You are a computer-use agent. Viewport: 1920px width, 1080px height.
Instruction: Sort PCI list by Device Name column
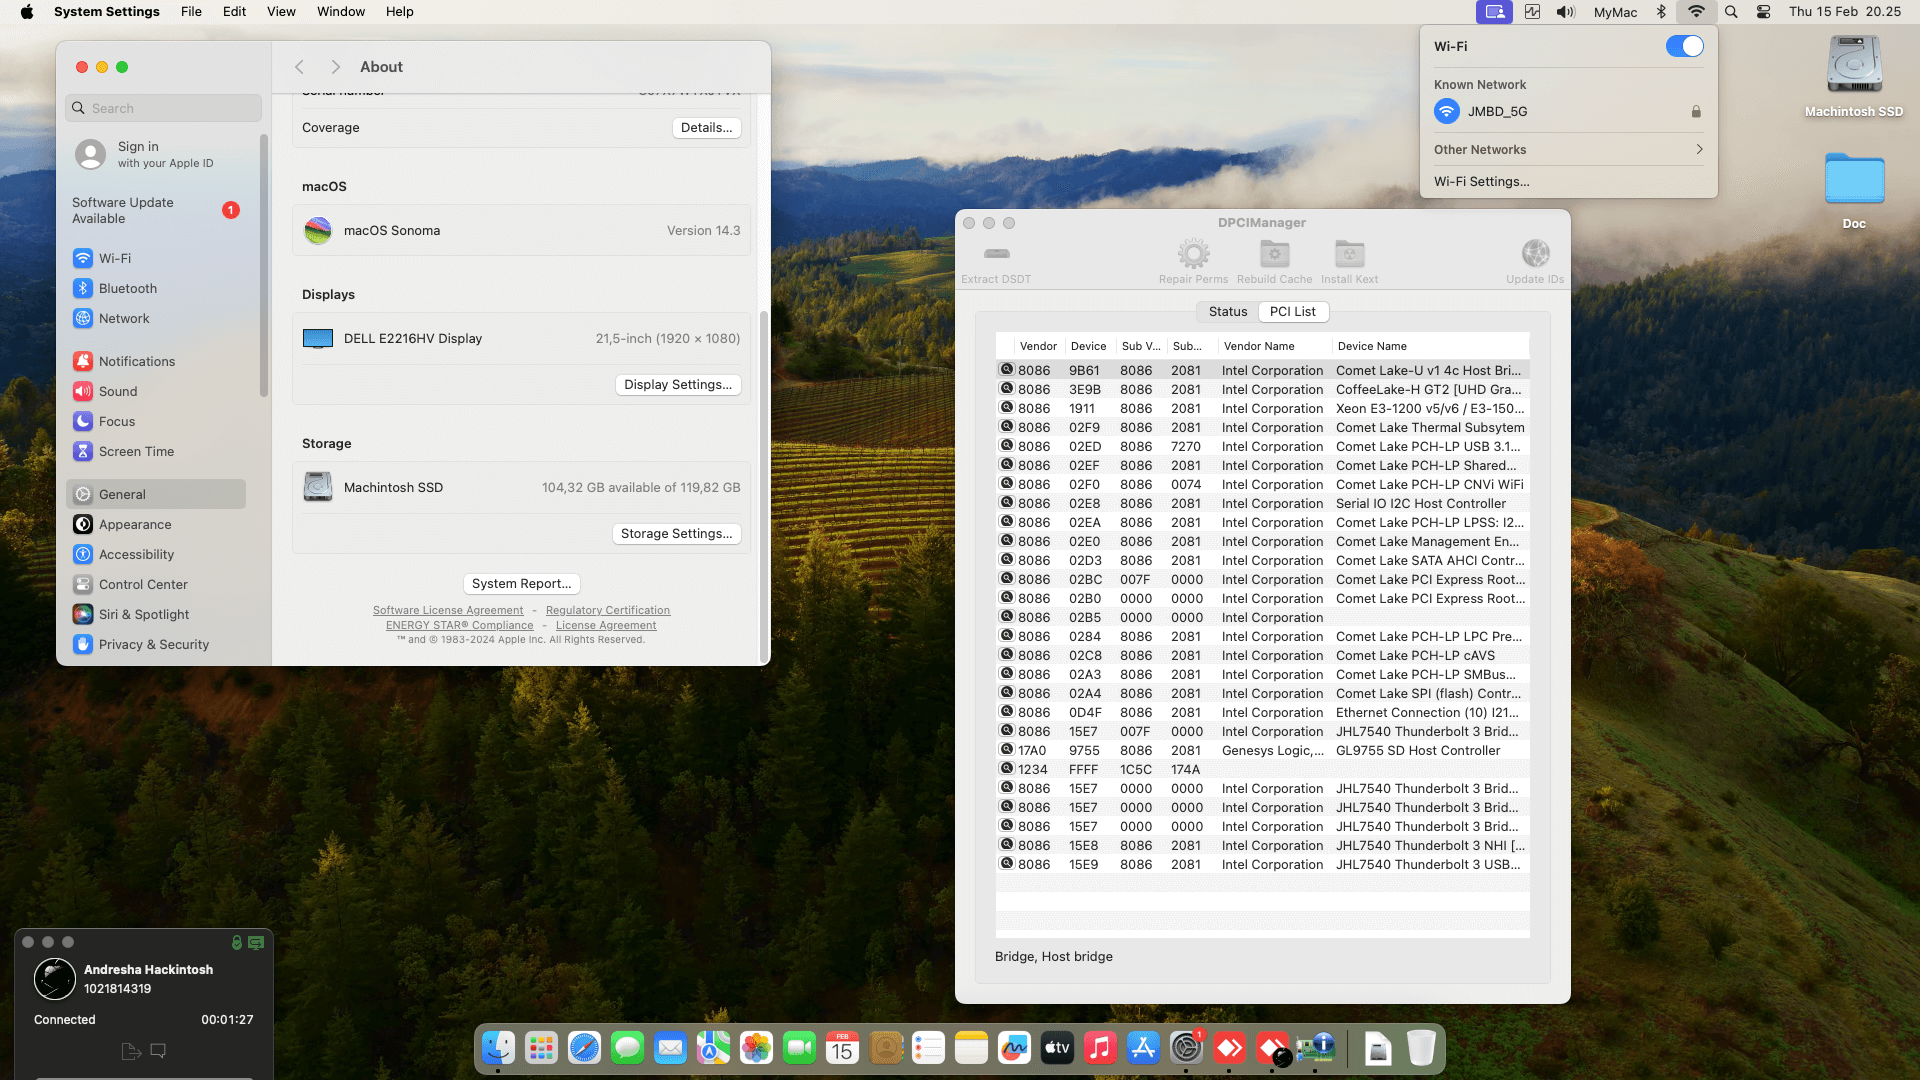click(x=1430, y=346)
